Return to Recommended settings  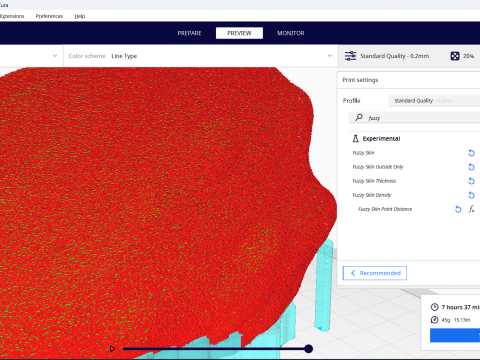tap(375, 273)
